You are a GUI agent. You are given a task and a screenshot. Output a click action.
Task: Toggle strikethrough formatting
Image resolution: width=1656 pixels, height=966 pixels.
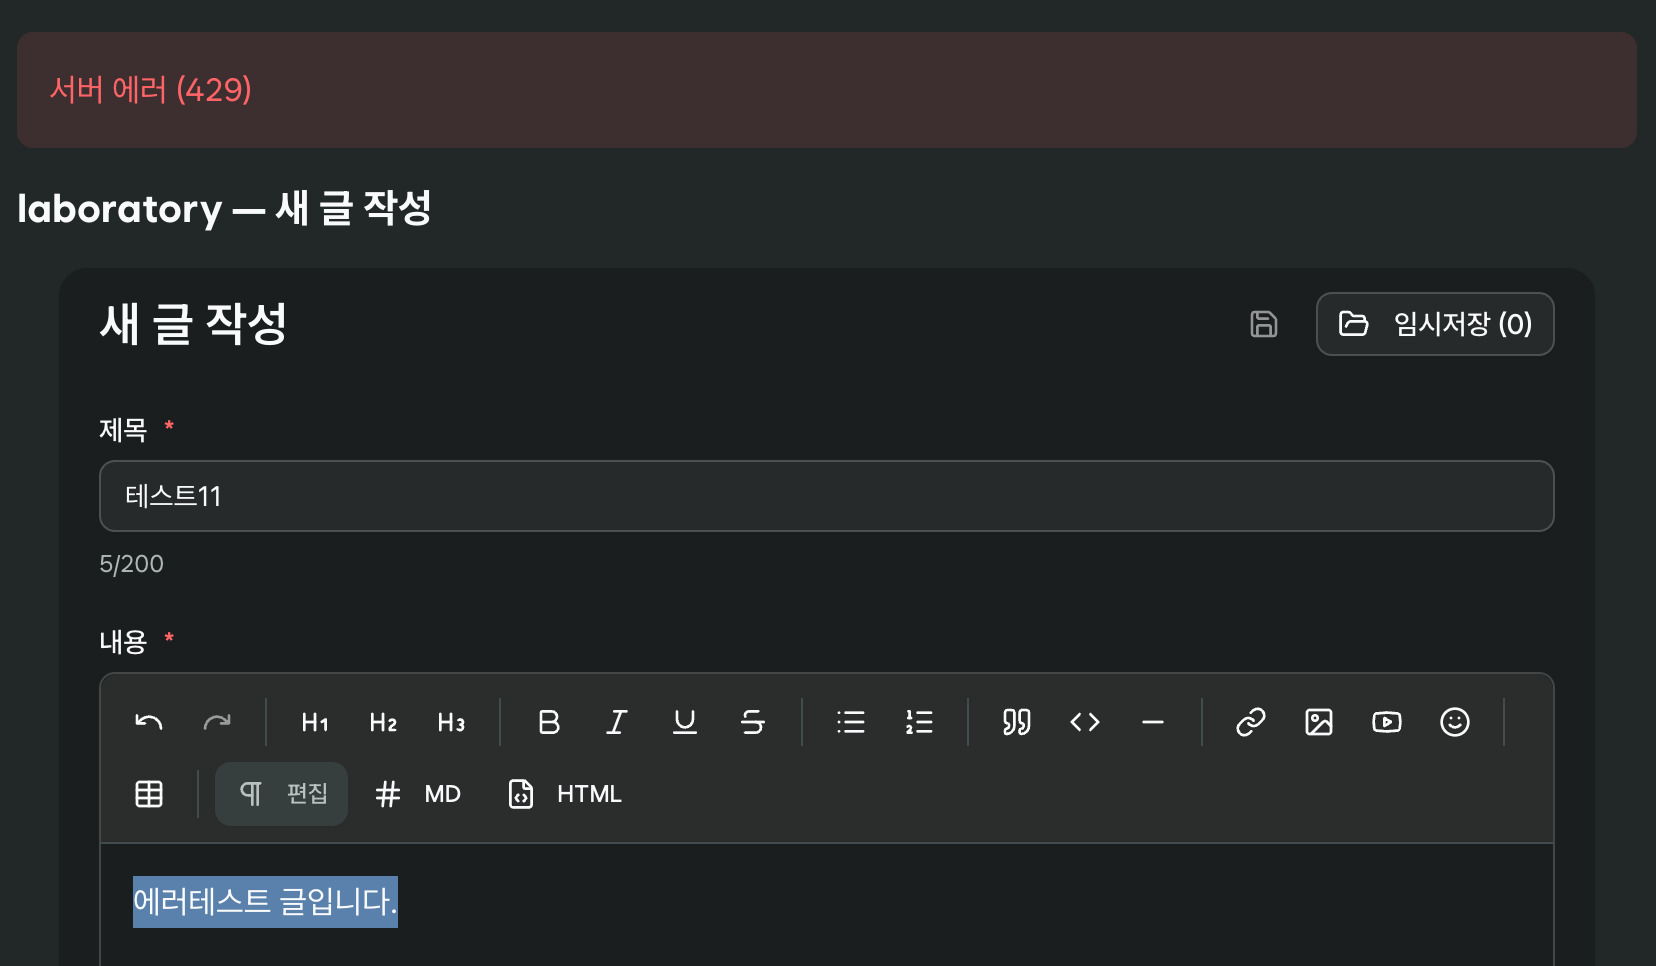click(753, 722)
